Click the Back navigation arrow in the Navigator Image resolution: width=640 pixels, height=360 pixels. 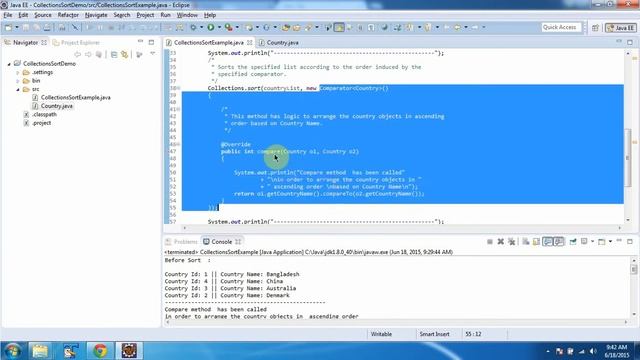78,54
